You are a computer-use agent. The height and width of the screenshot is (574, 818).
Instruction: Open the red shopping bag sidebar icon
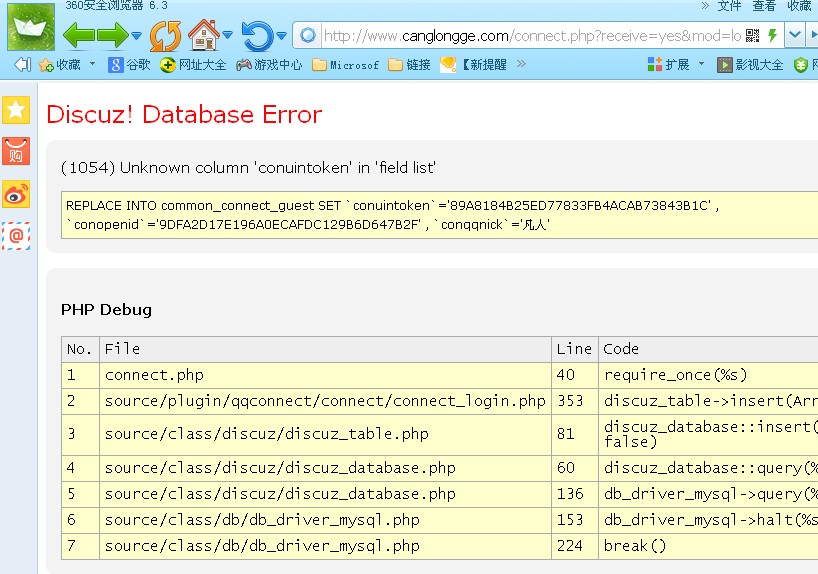pyautogui.click(x=16, y=152)
